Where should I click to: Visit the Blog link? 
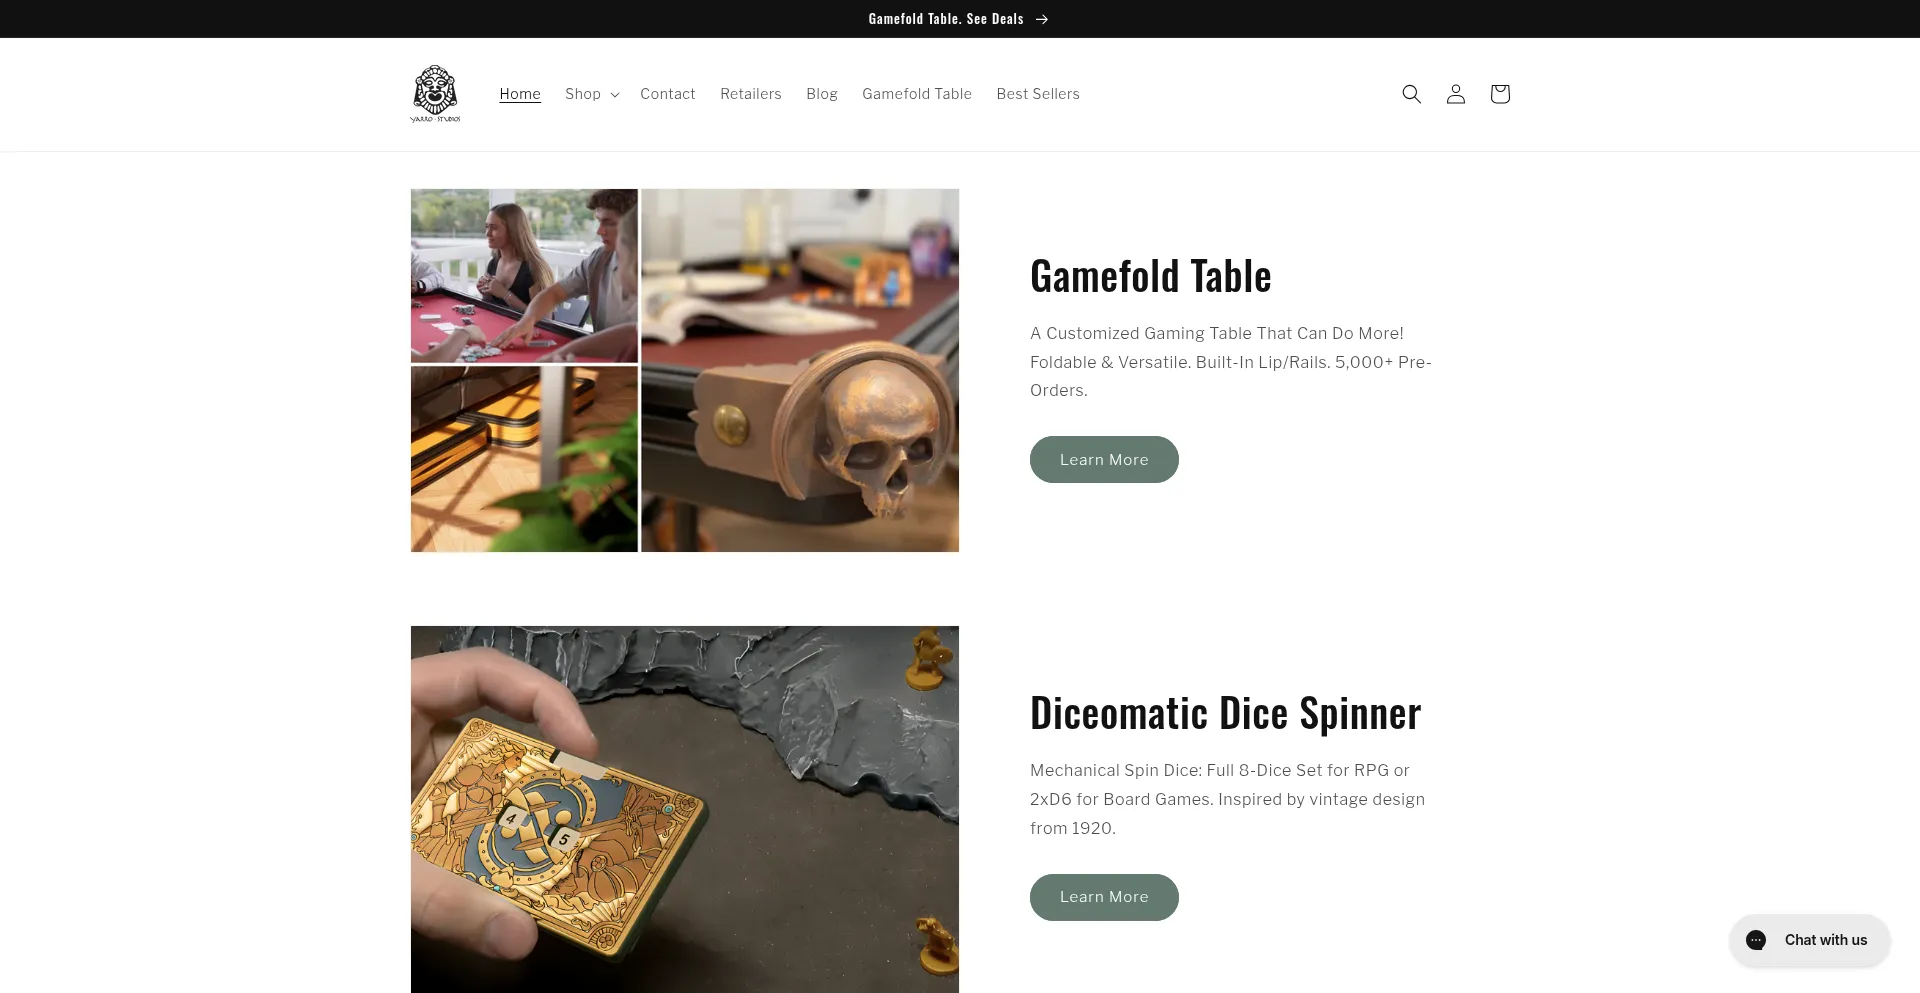pyautogui.click(x=821, y=94)
